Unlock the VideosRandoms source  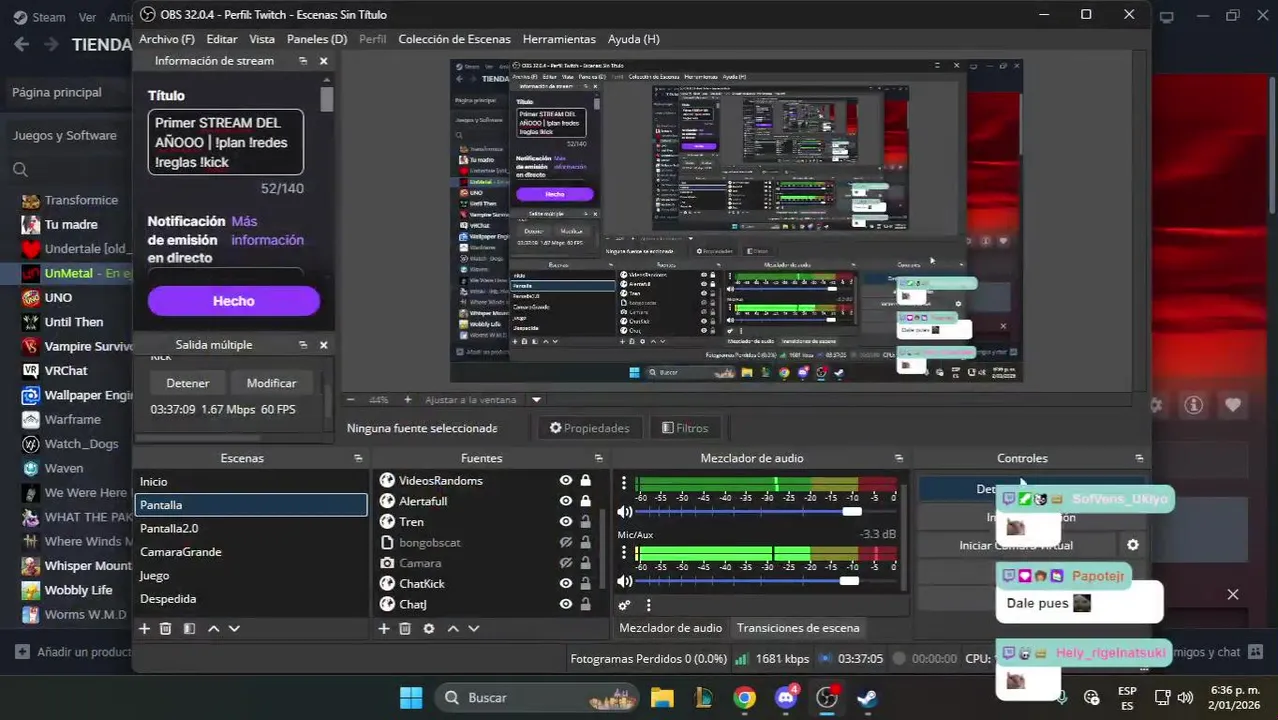click(x=586, y=480)
